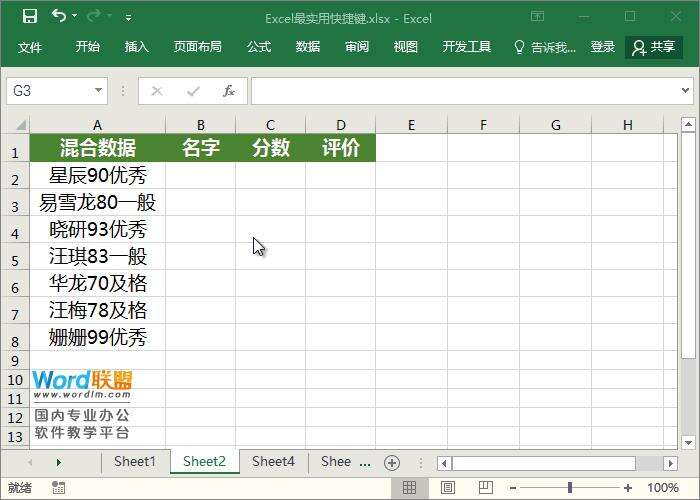Click the Insert Function fx icon
This screenshot has height=500, width=700.
tap(229, 91)
